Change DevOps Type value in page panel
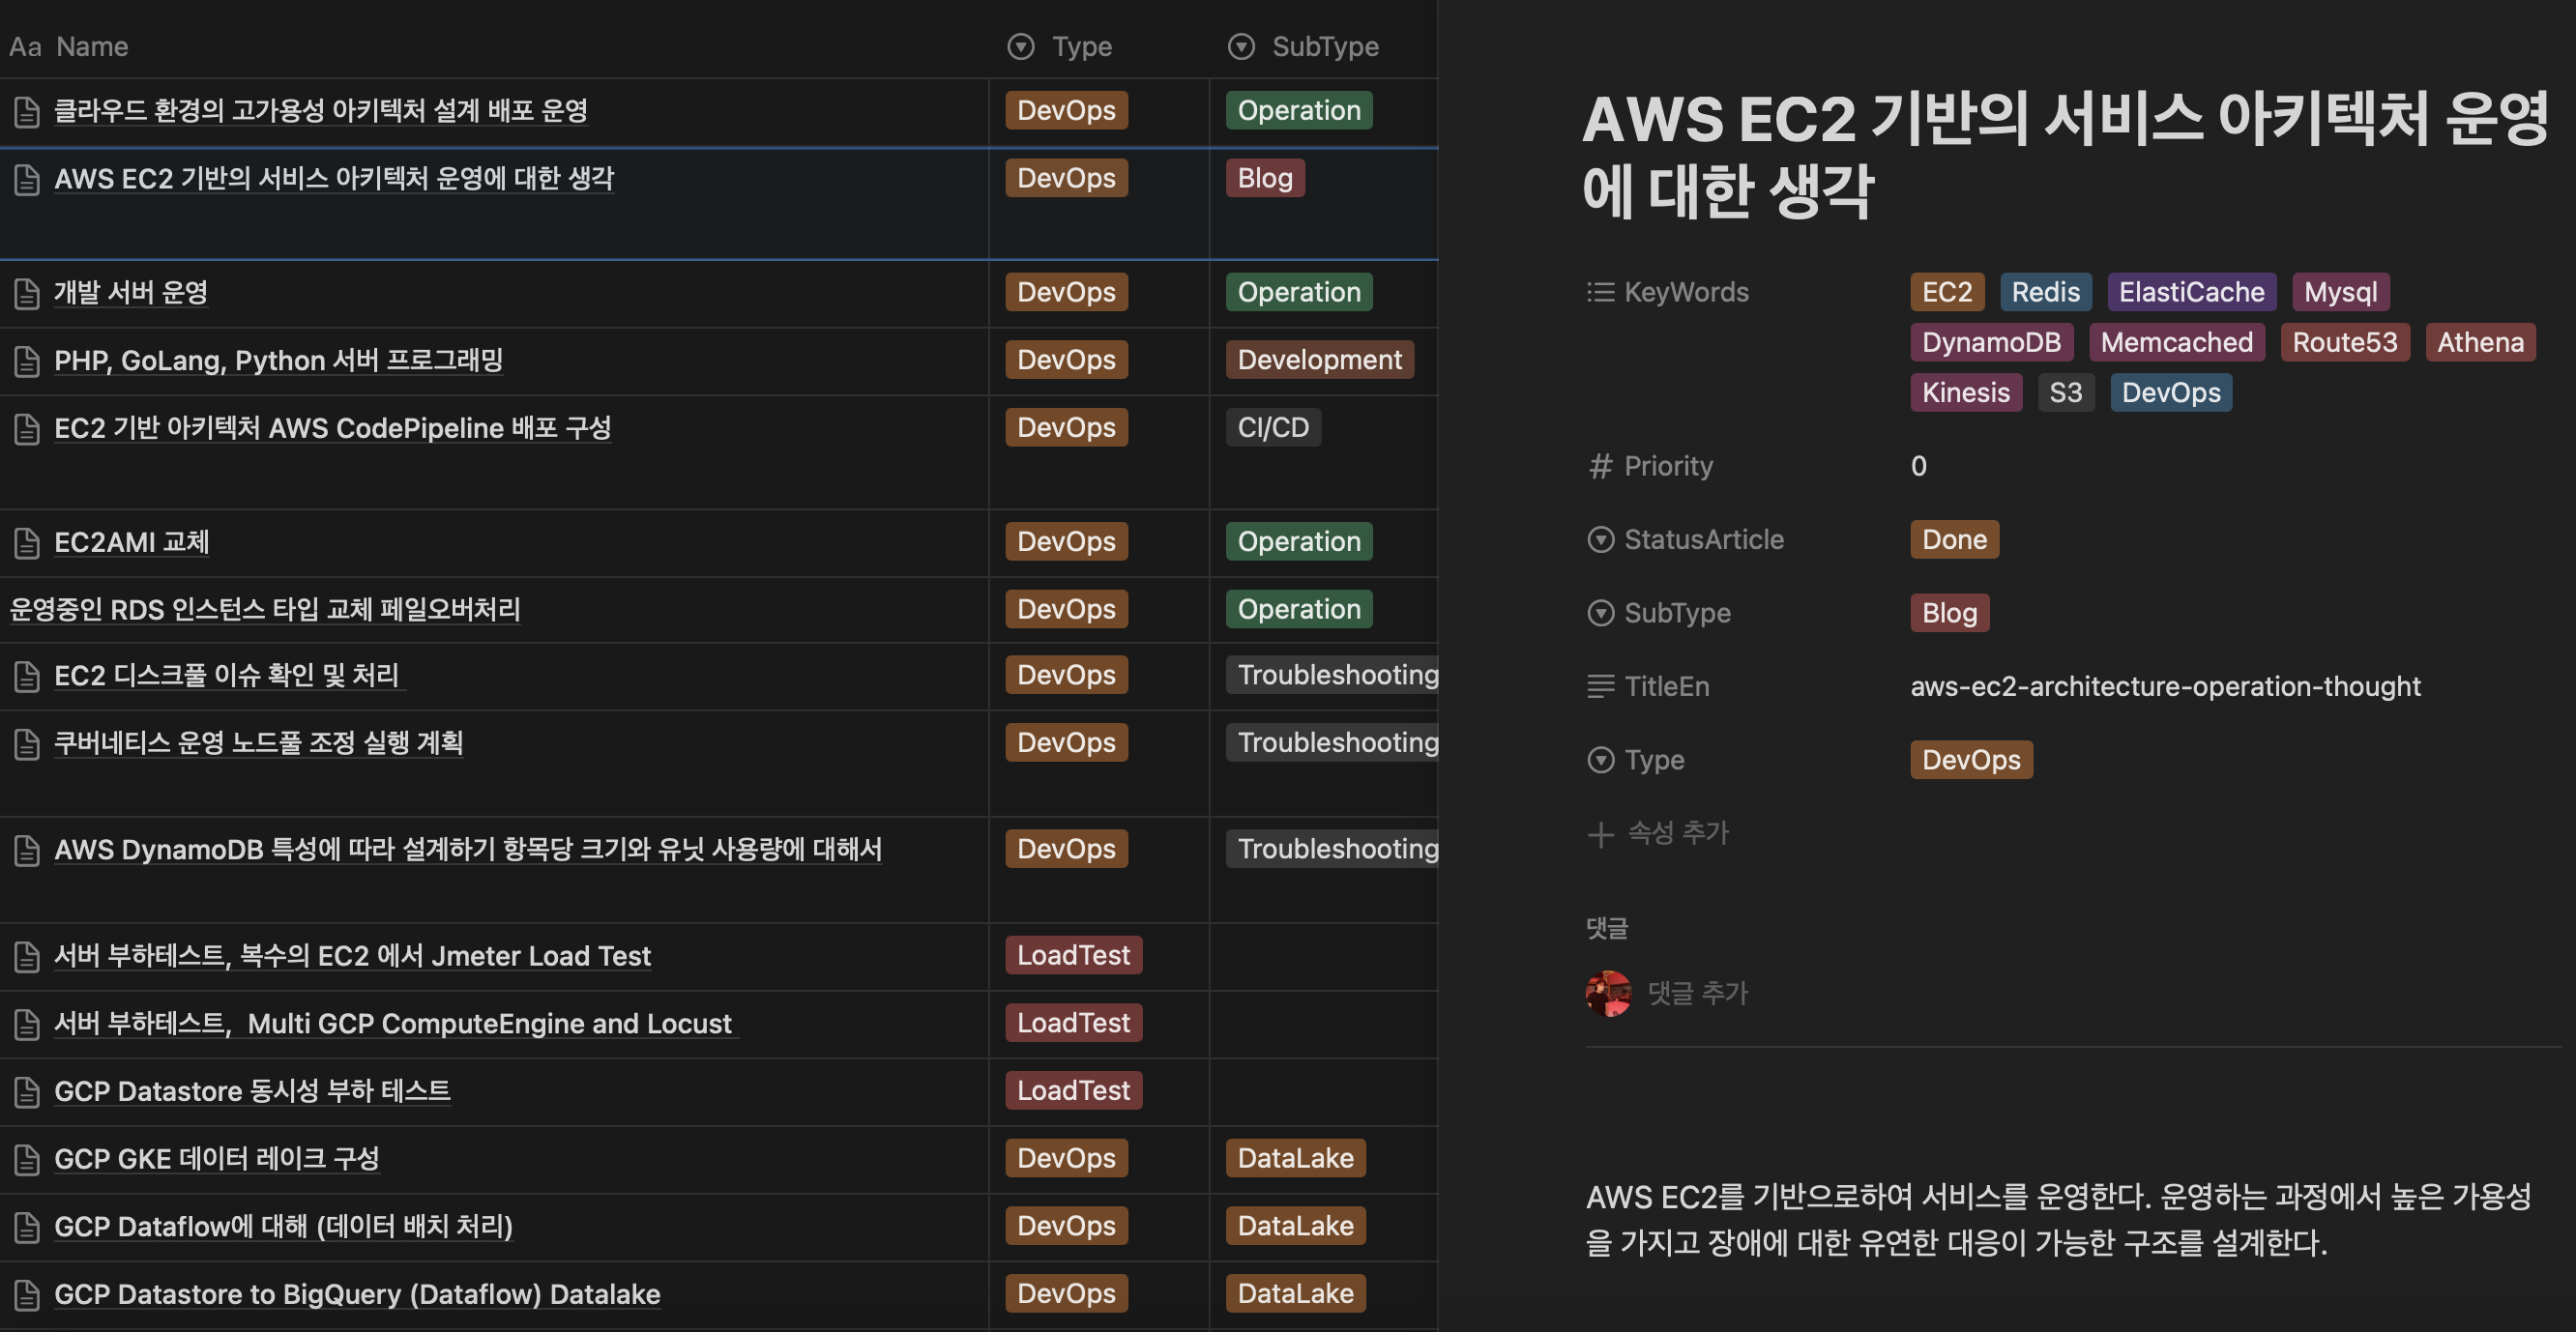Screen dimensions: 2576x1332 [x=1971, y=760]
